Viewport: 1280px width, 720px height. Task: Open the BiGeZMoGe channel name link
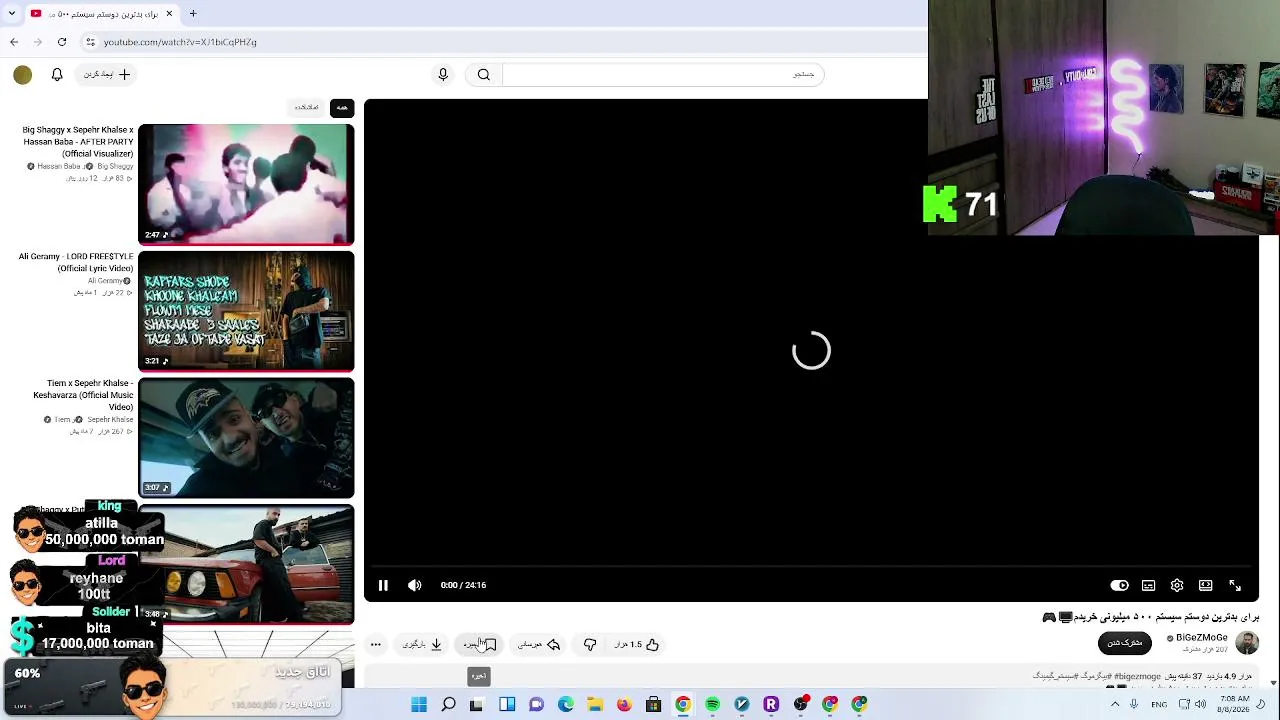pyautogui.click(x=1201, y=637)
